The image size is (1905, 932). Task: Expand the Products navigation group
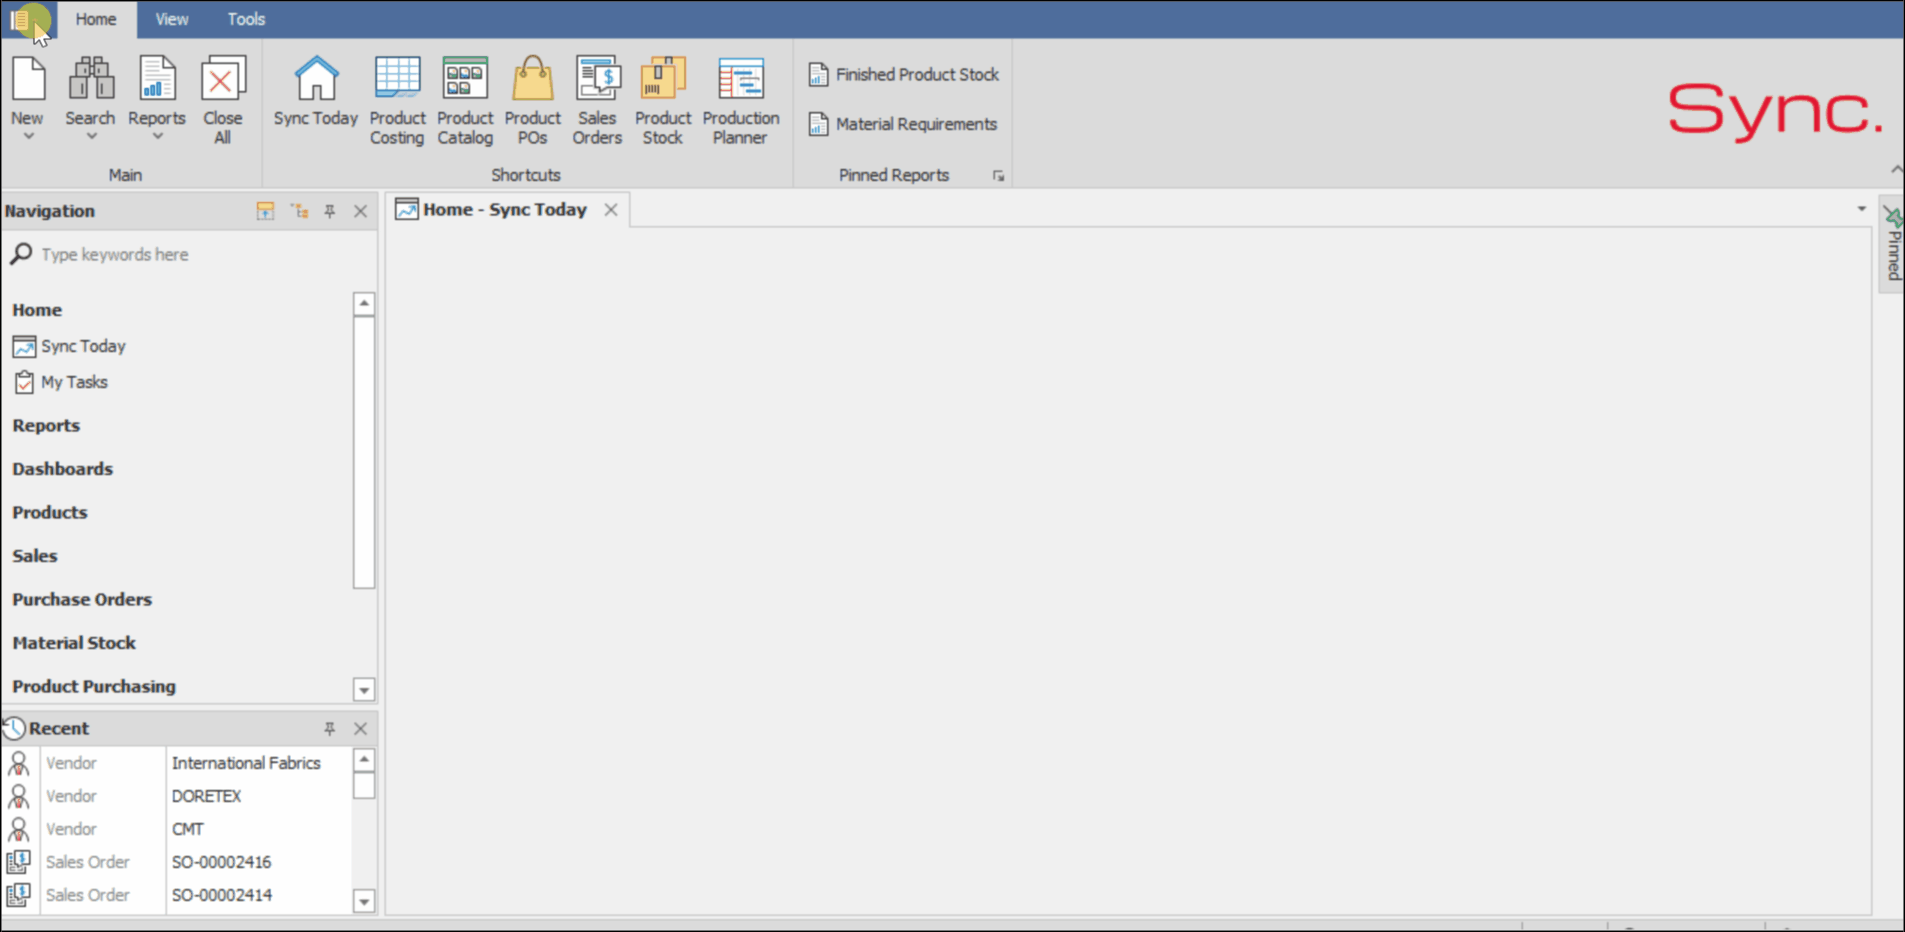[50, 512]
